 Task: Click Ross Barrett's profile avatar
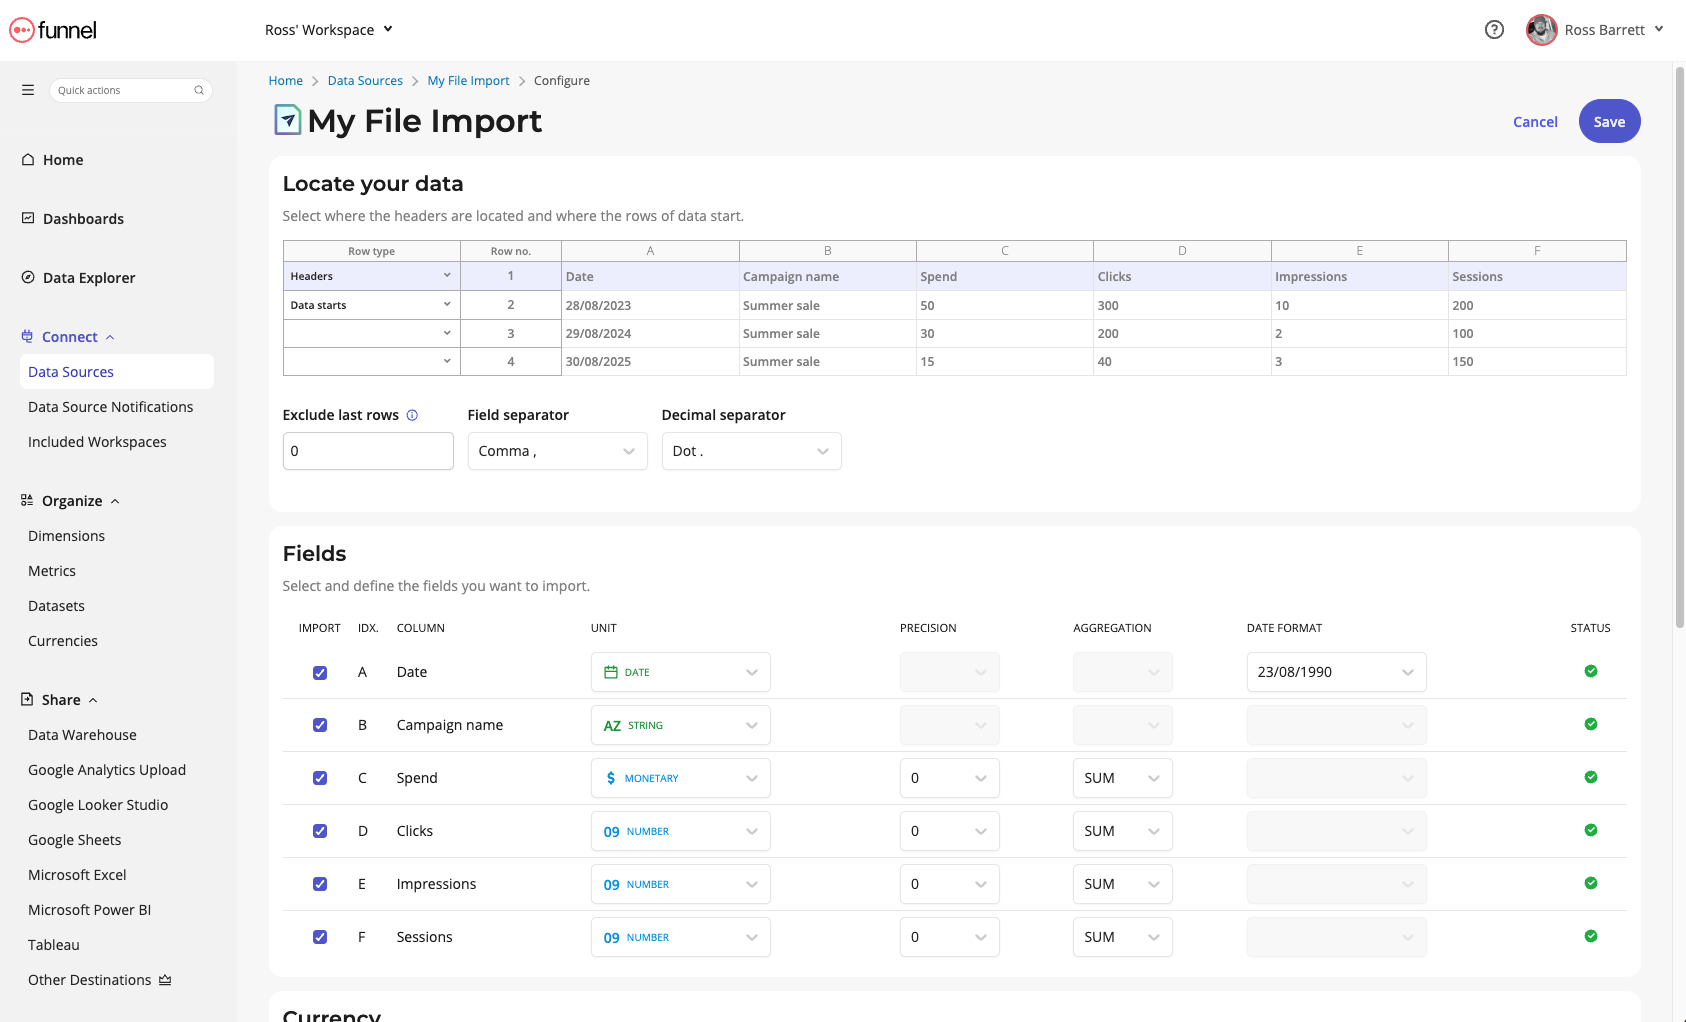tap(1541, 30)
